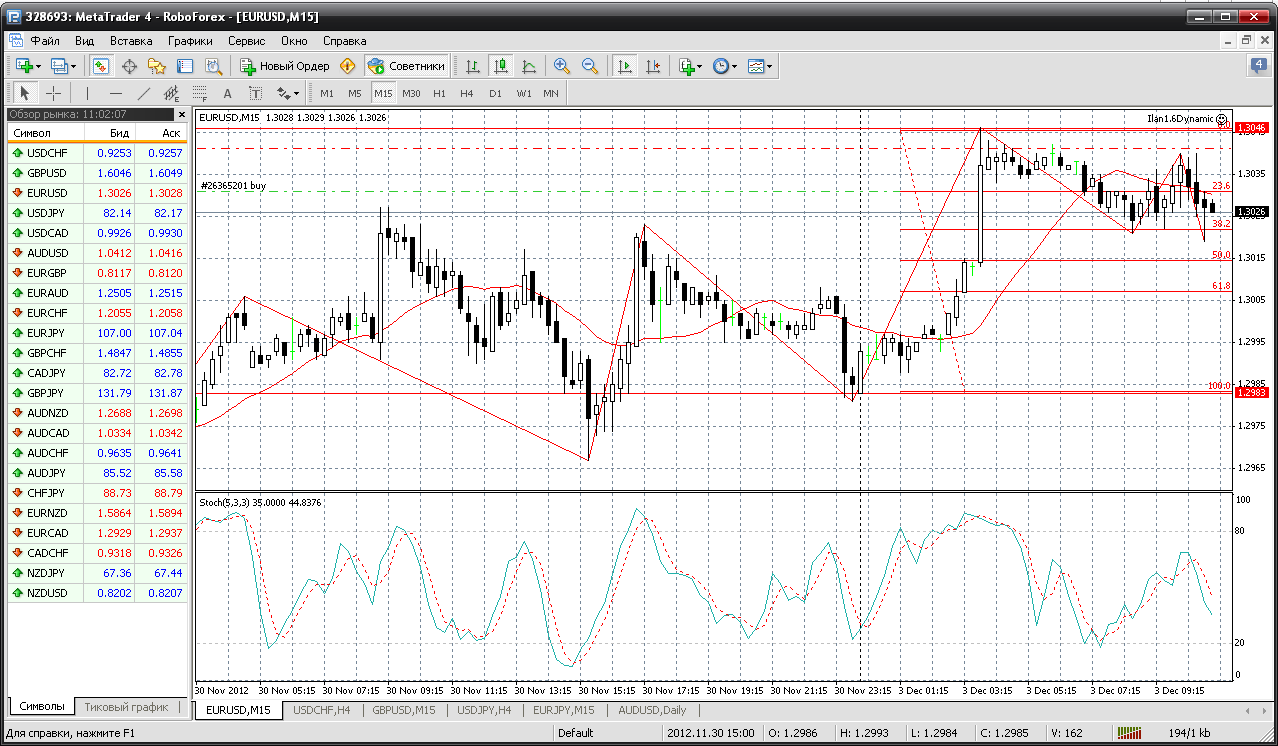The width and height of the screenshot is (1278, 746).
Task: Open the Navigator panel star-folder icon
Action: (x=157, y=66)
